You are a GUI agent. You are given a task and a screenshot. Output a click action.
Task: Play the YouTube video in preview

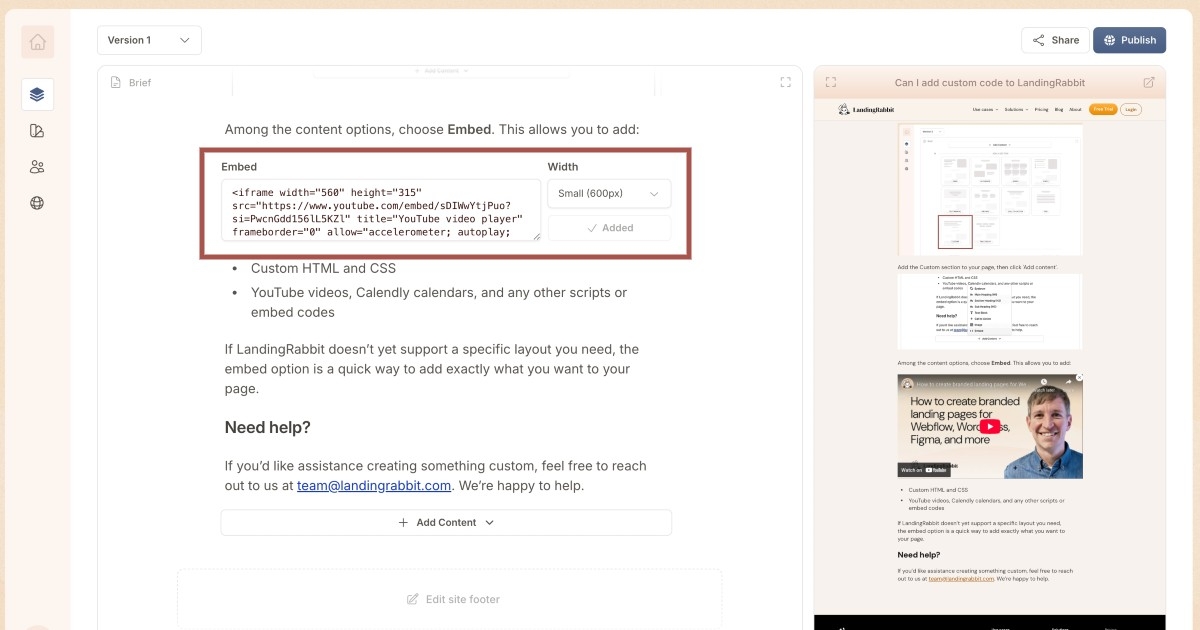pos(989,426)
